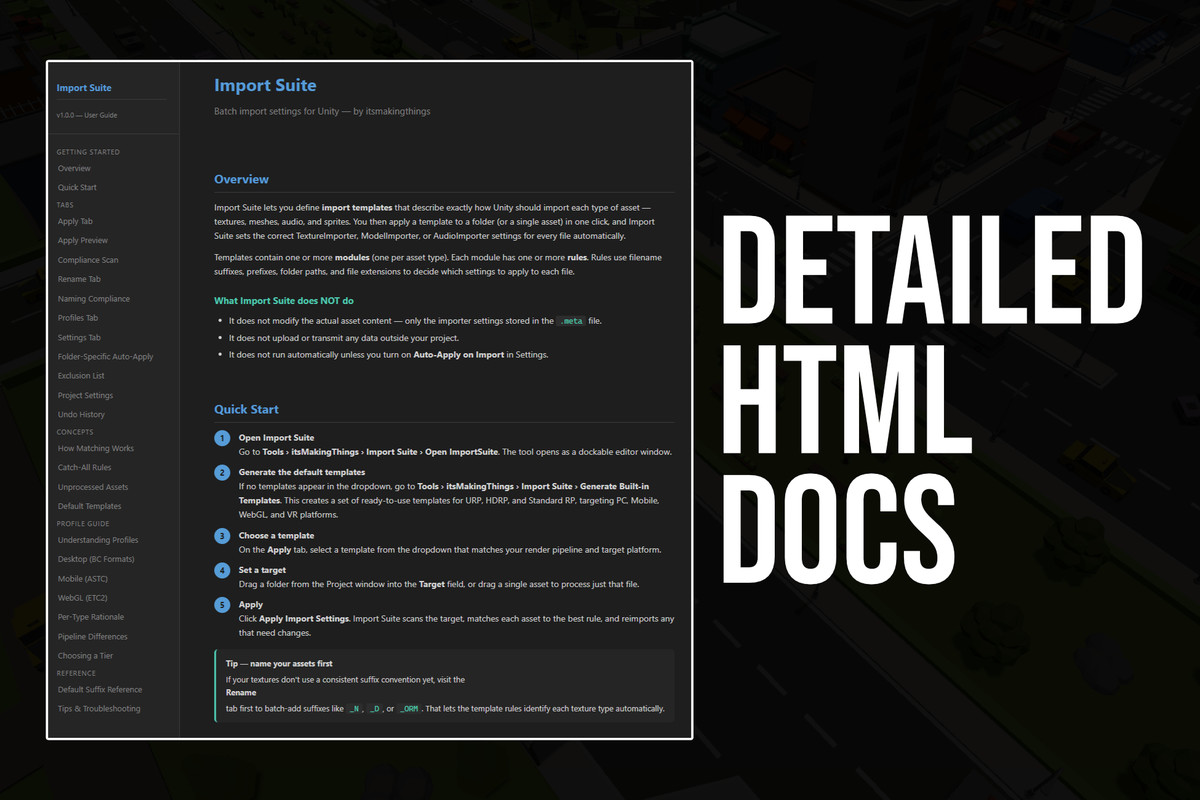Select Exclusion List in sidebar
Image resolution: width=1200 pixels, height=800 pixels.
(x=81, y=376)
